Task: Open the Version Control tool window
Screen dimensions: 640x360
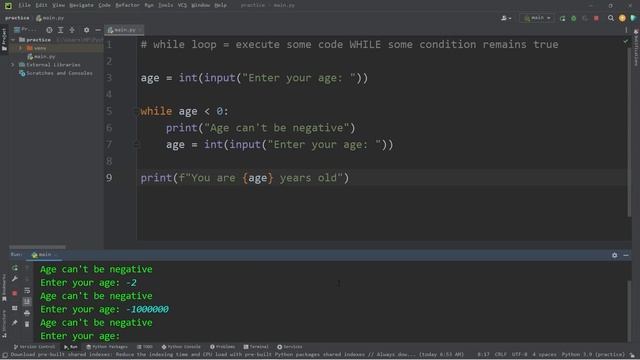Action: click(x=34, y=347)
